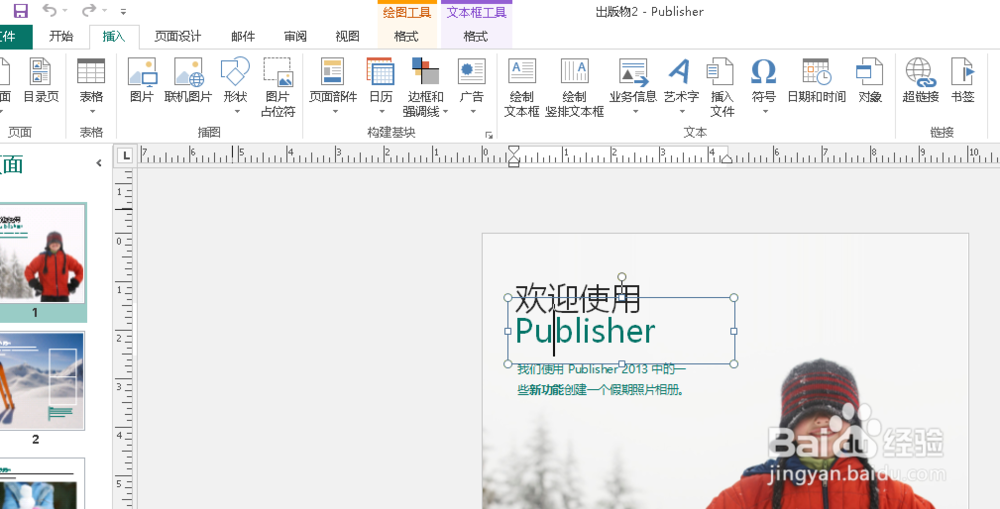This screenshot has height=509, width=1000.
Task: Click the Save icon in quick access toolbar
Action: 20,10
